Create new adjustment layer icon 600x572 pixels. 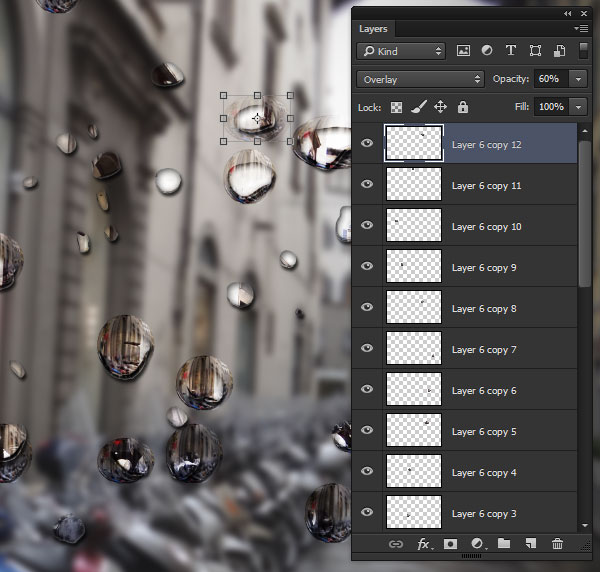click(477, 544)
